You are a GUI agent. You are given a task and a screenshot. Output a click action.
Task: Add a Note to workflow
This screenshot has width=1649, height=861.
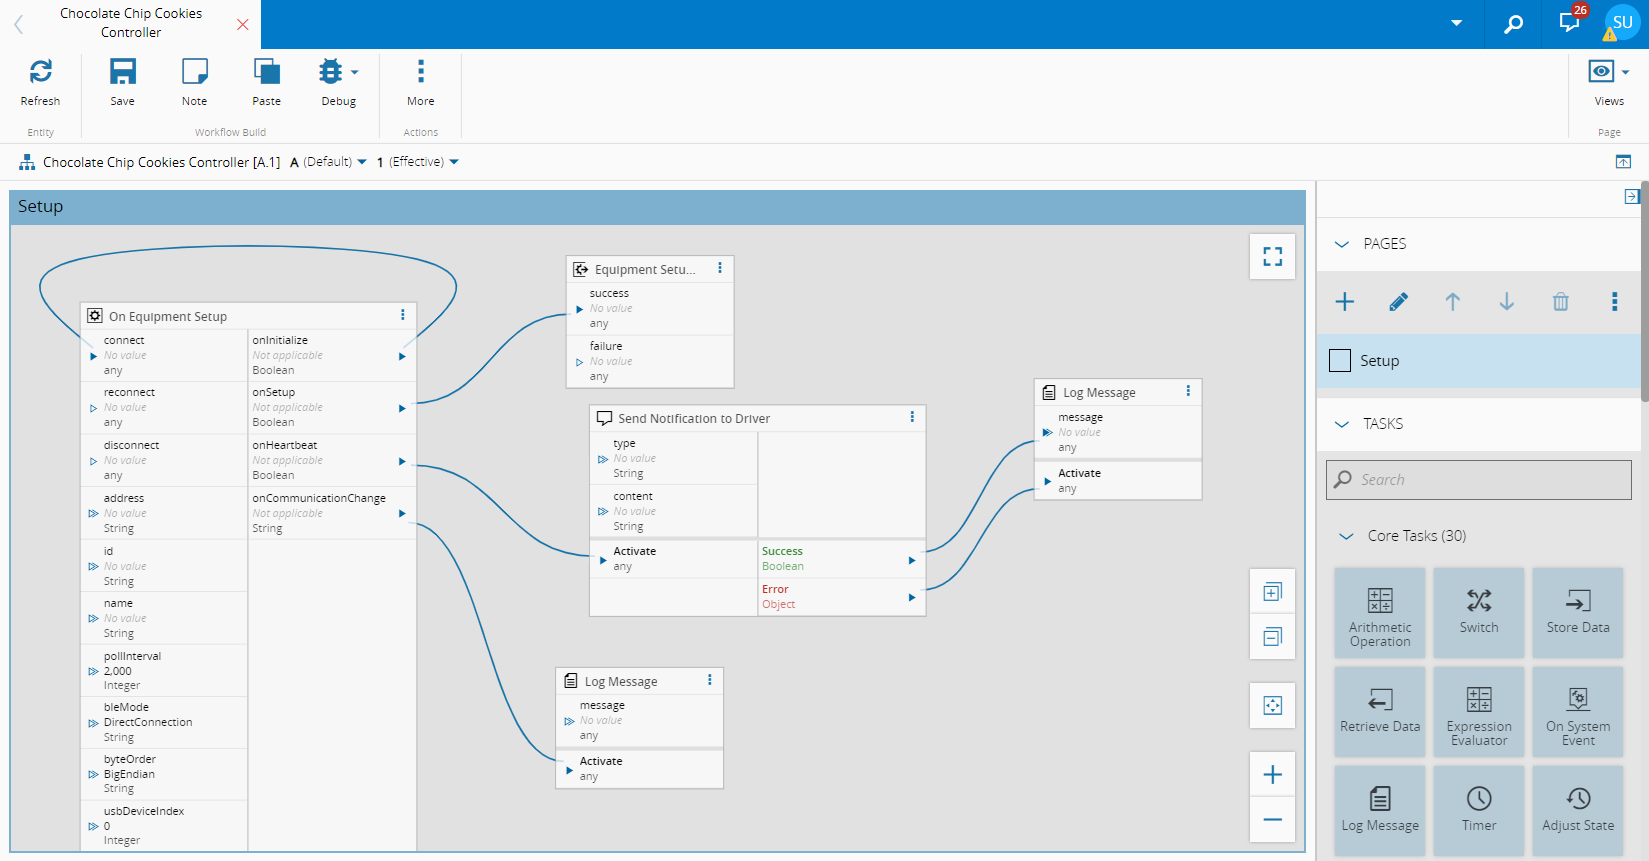[194, 71]
